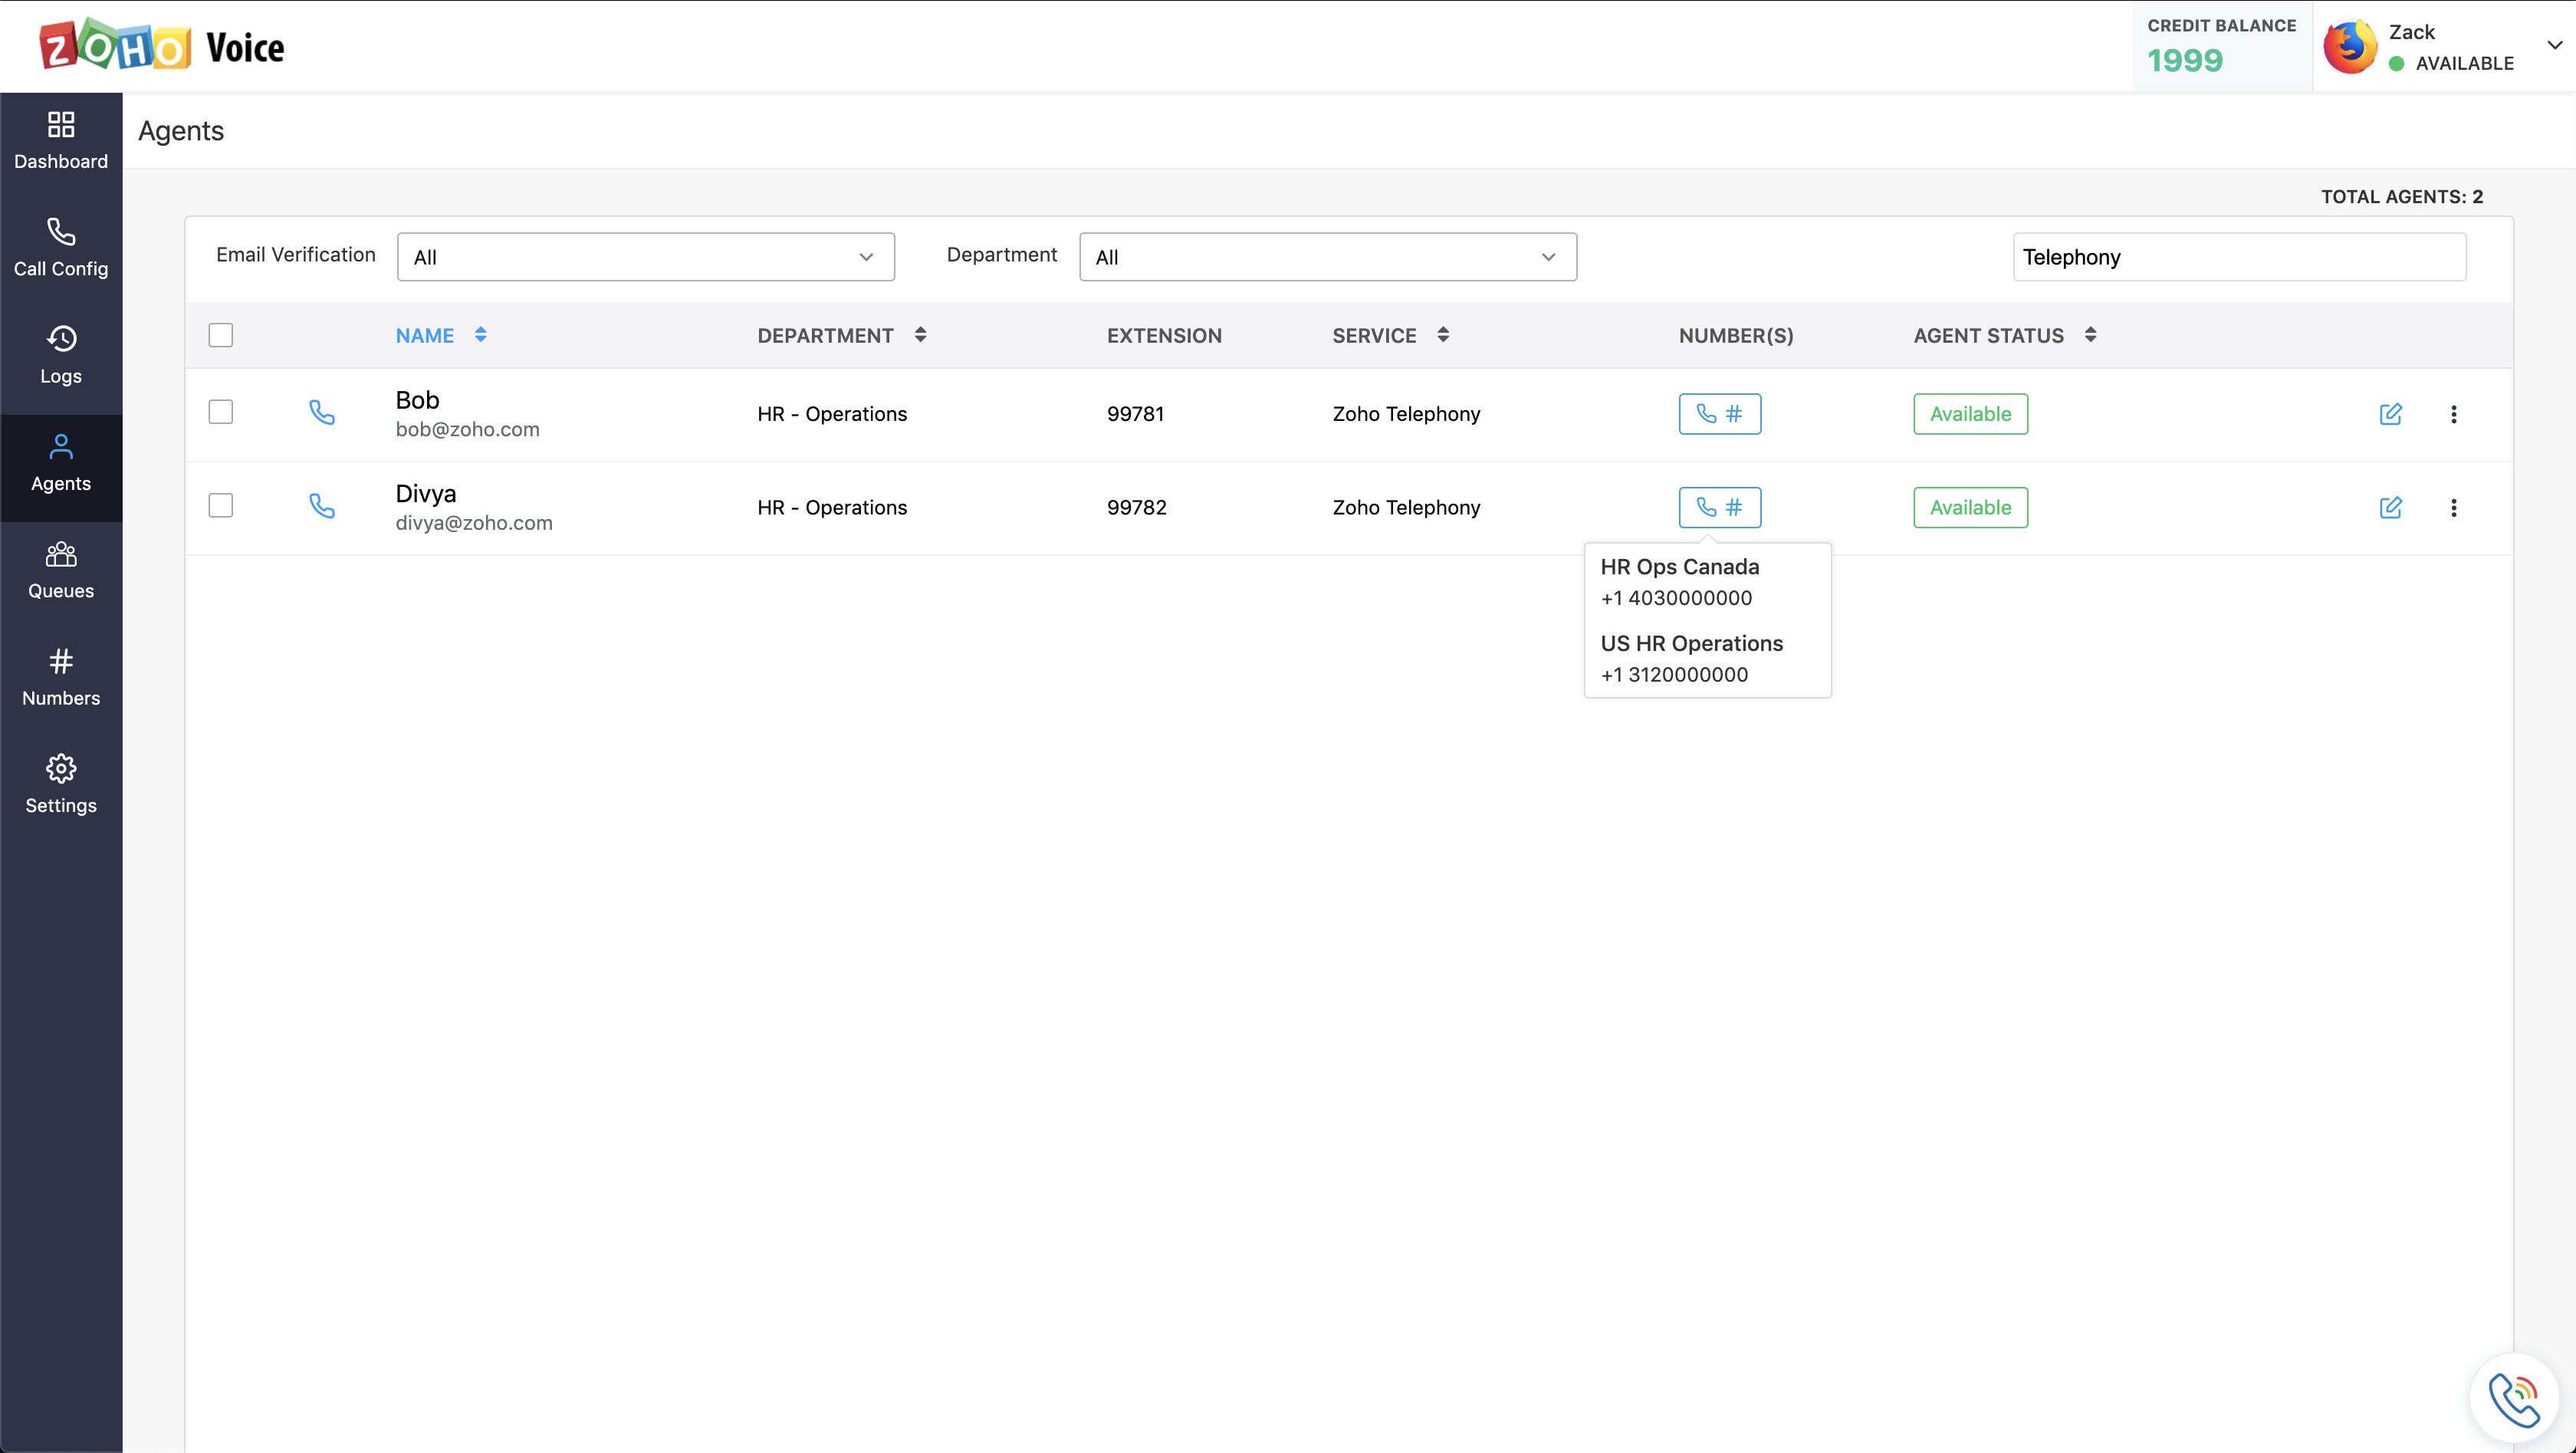Tick the checkbox for Divya's row
The image size is (2576, 1453).
click(x=220, y=506)
